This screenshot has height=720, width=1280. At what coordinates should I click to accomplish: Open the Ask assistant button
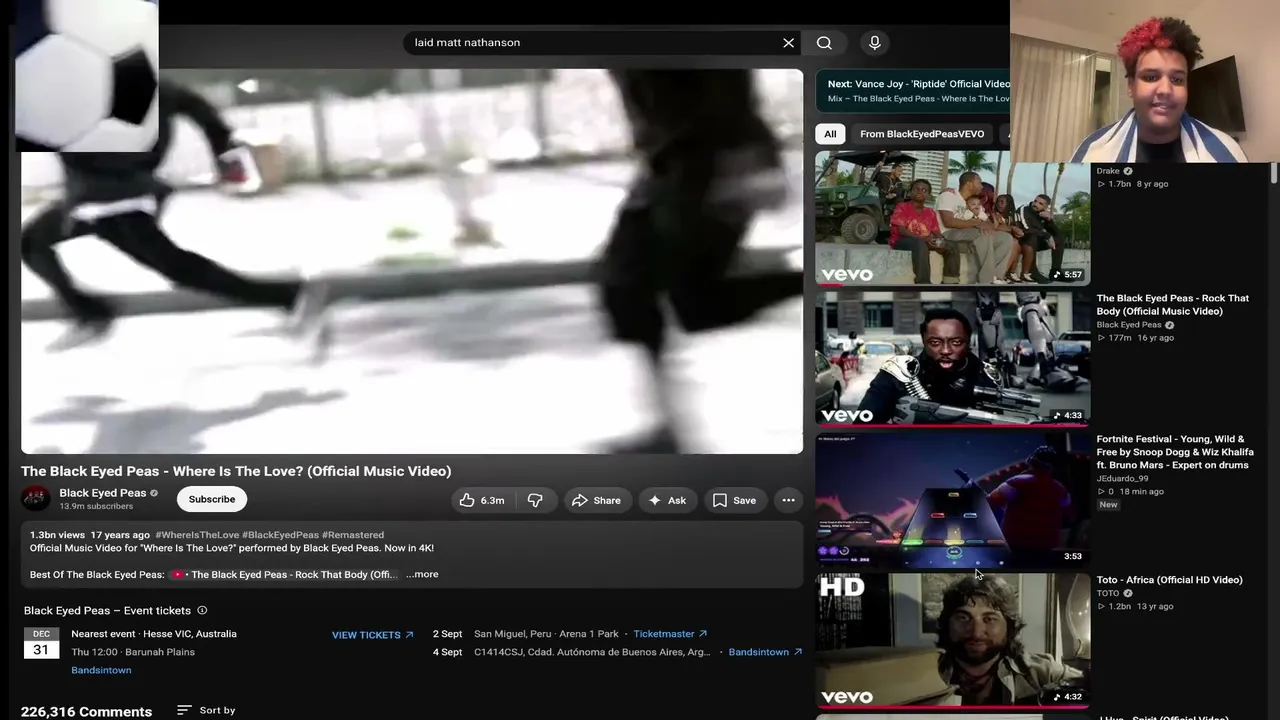tap(667, 500)
